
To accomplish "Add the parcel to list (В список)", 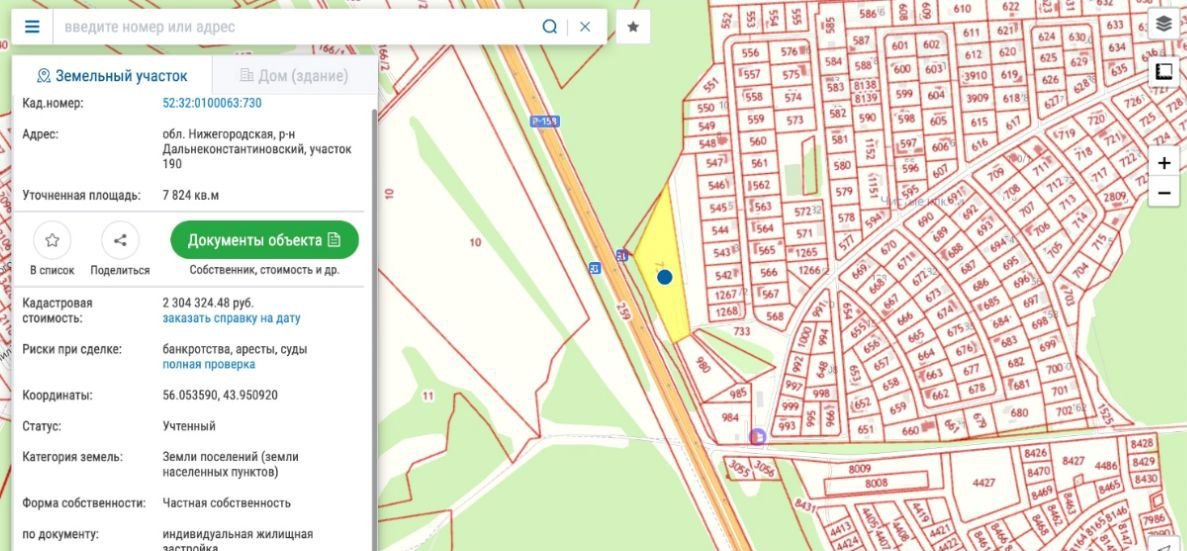I will (52, 241).
